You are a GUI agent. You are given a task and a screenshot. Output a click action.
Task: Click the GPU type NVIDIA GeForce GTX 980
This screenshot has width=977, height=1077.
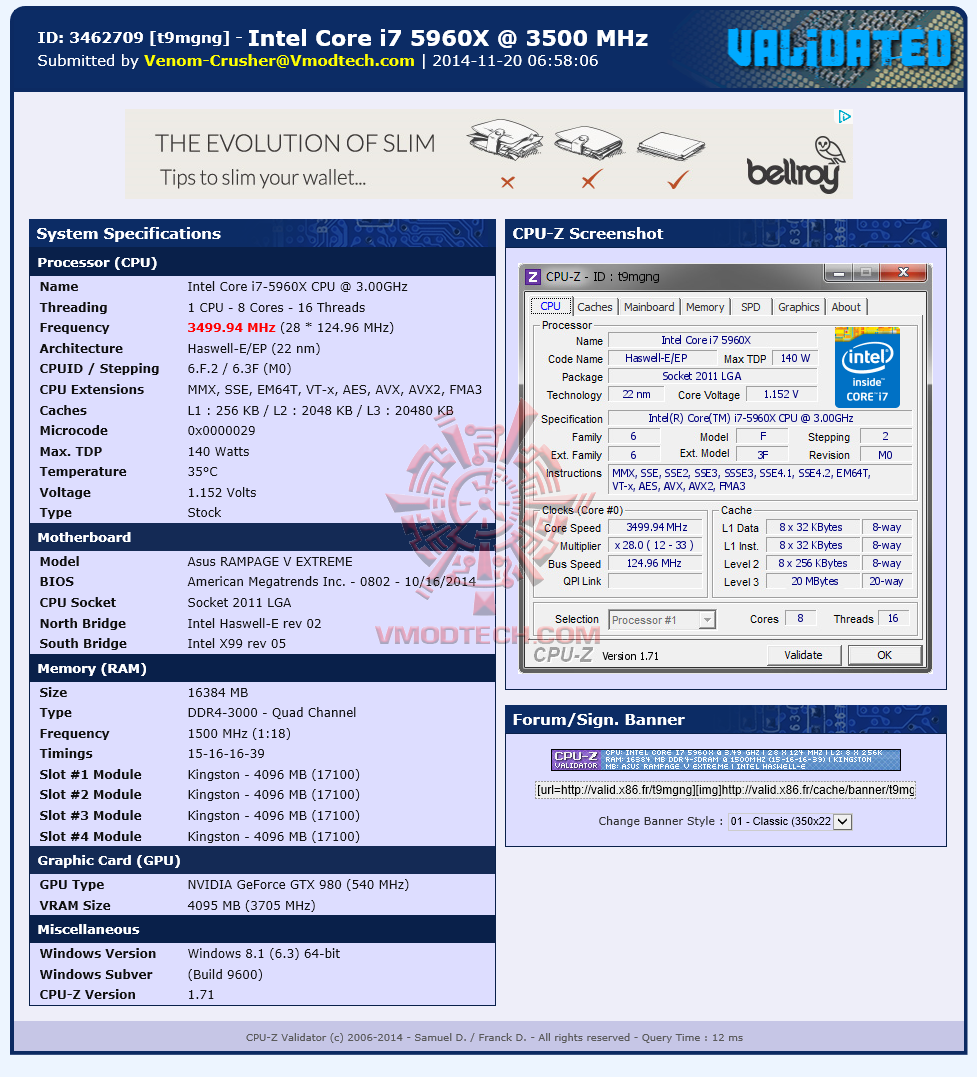point(298,885)
